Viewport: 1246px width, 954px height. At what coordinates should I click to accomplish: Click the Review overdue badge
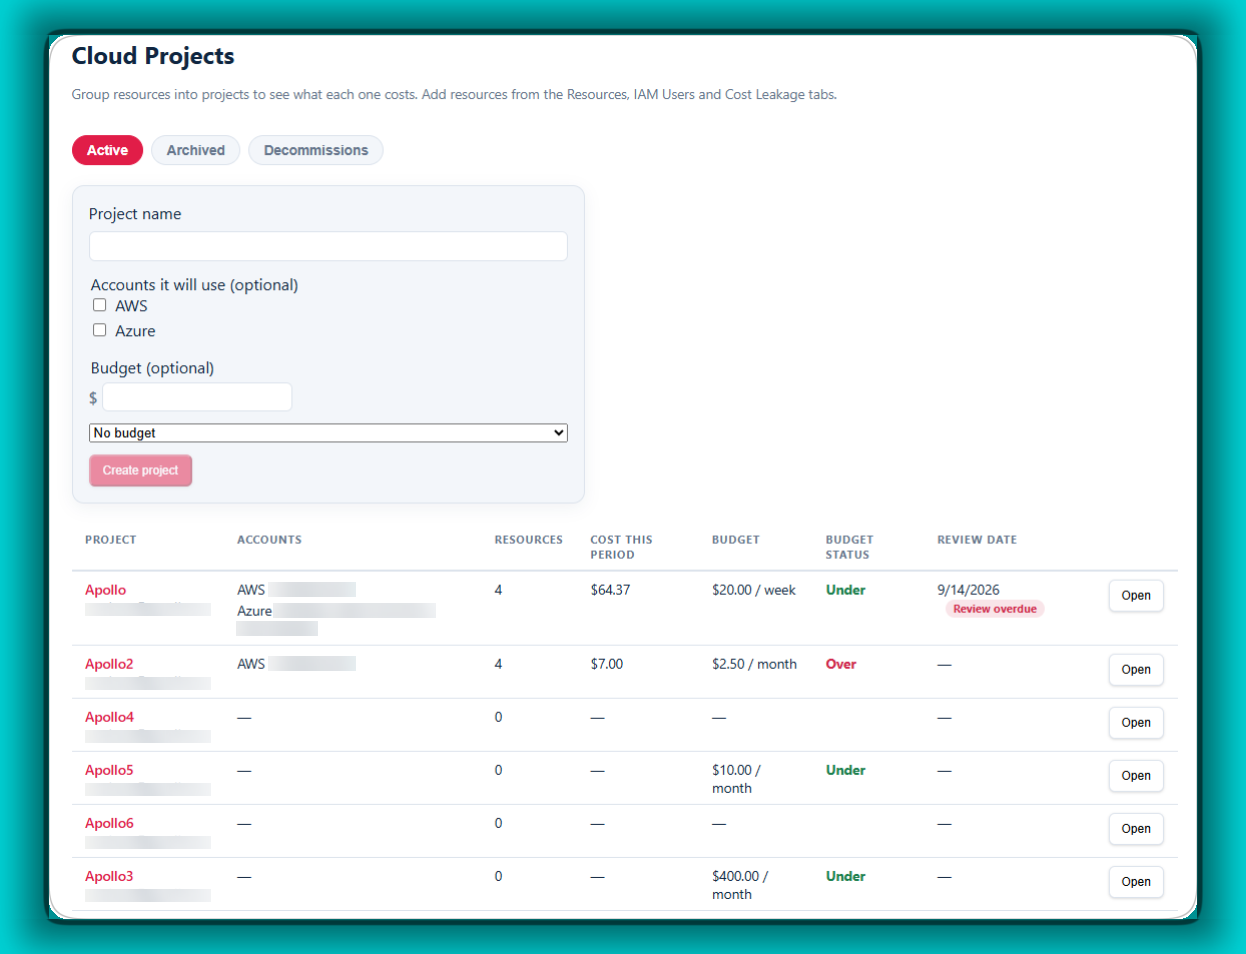tap(995, 609)
